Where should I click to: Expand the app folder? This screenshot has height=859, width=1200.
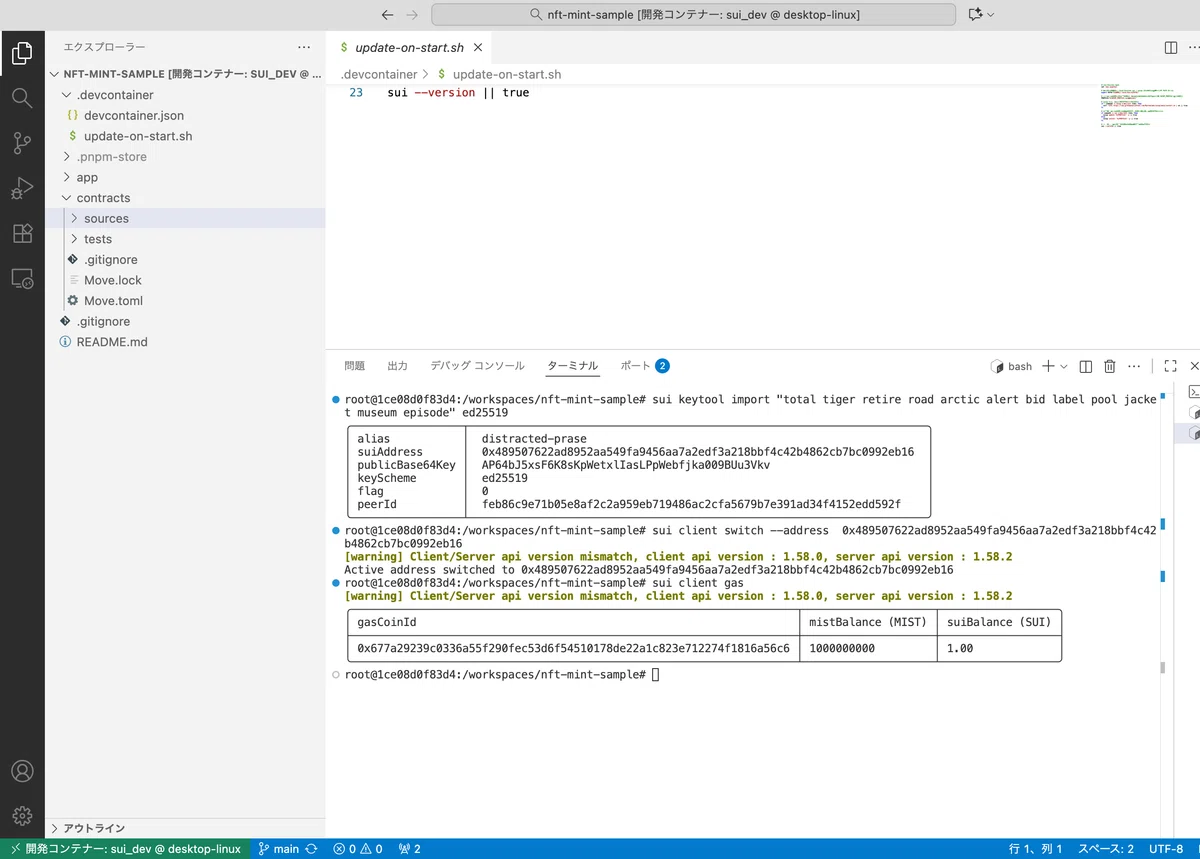pyautogui.click(x=185, y=177)
